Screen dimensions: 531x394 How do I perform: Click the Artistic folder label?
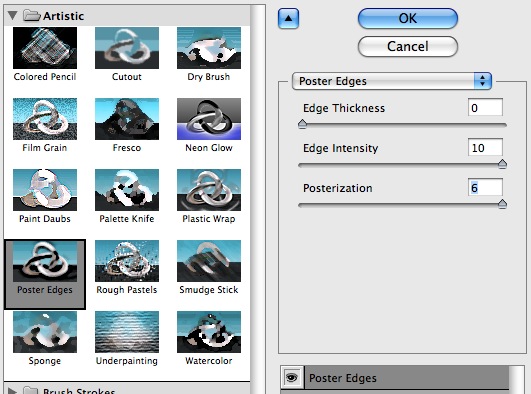click(x=63, y=16)
